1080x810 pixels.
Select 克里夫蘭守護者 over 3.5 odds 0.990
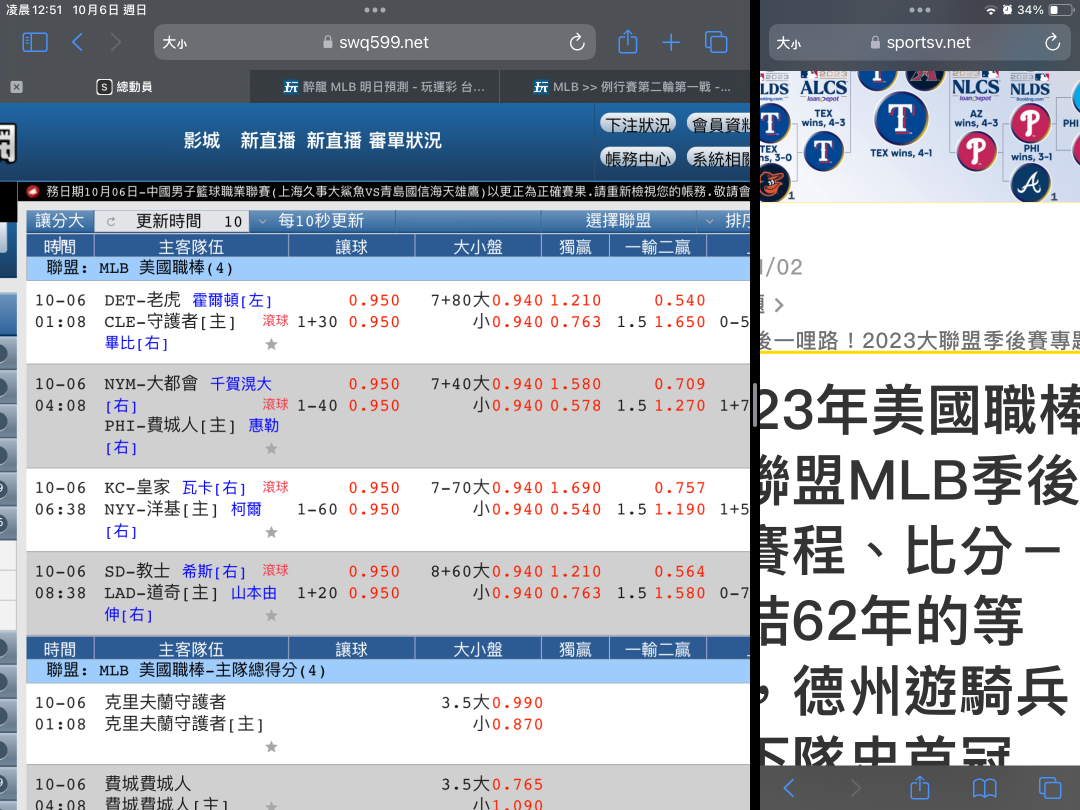coord(517,703)
